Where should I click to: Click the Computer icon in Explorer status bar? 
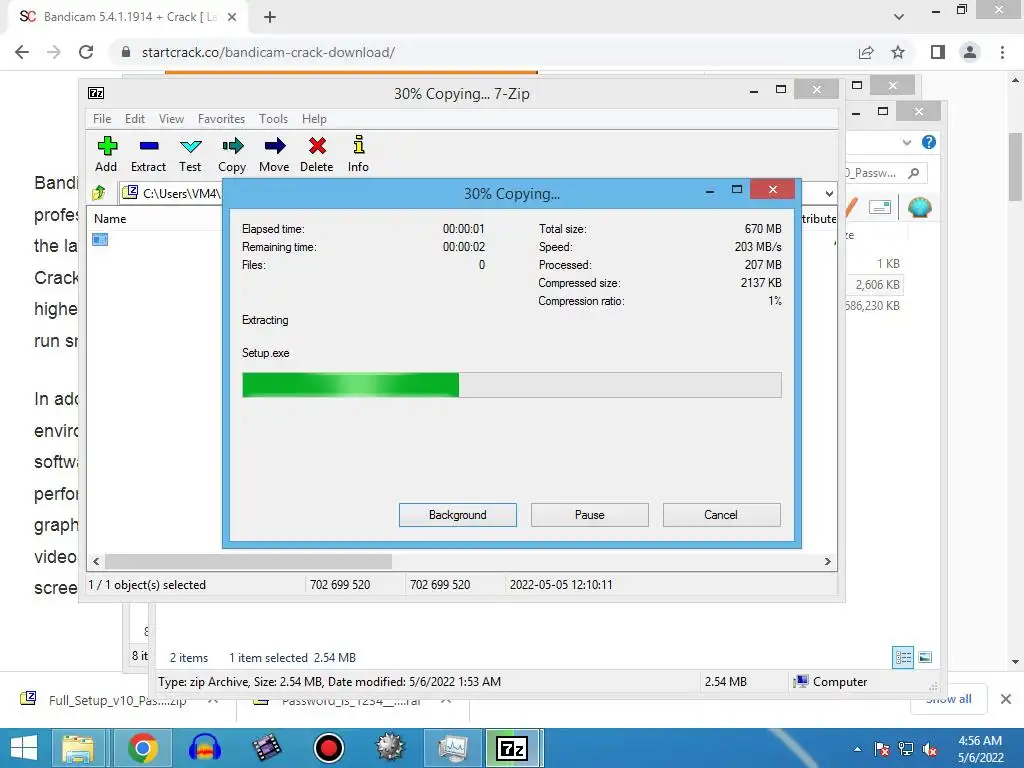(801, 682)
